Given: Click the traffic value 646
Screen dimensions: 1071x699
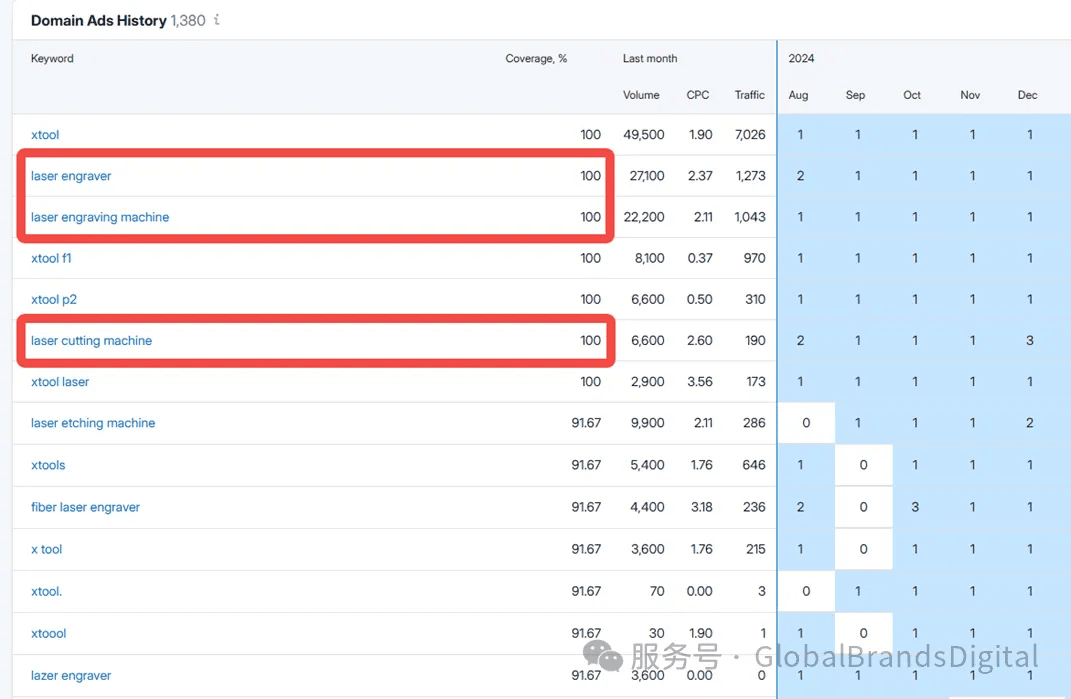Looking at the screenshot, I should (x=753, y=465).
